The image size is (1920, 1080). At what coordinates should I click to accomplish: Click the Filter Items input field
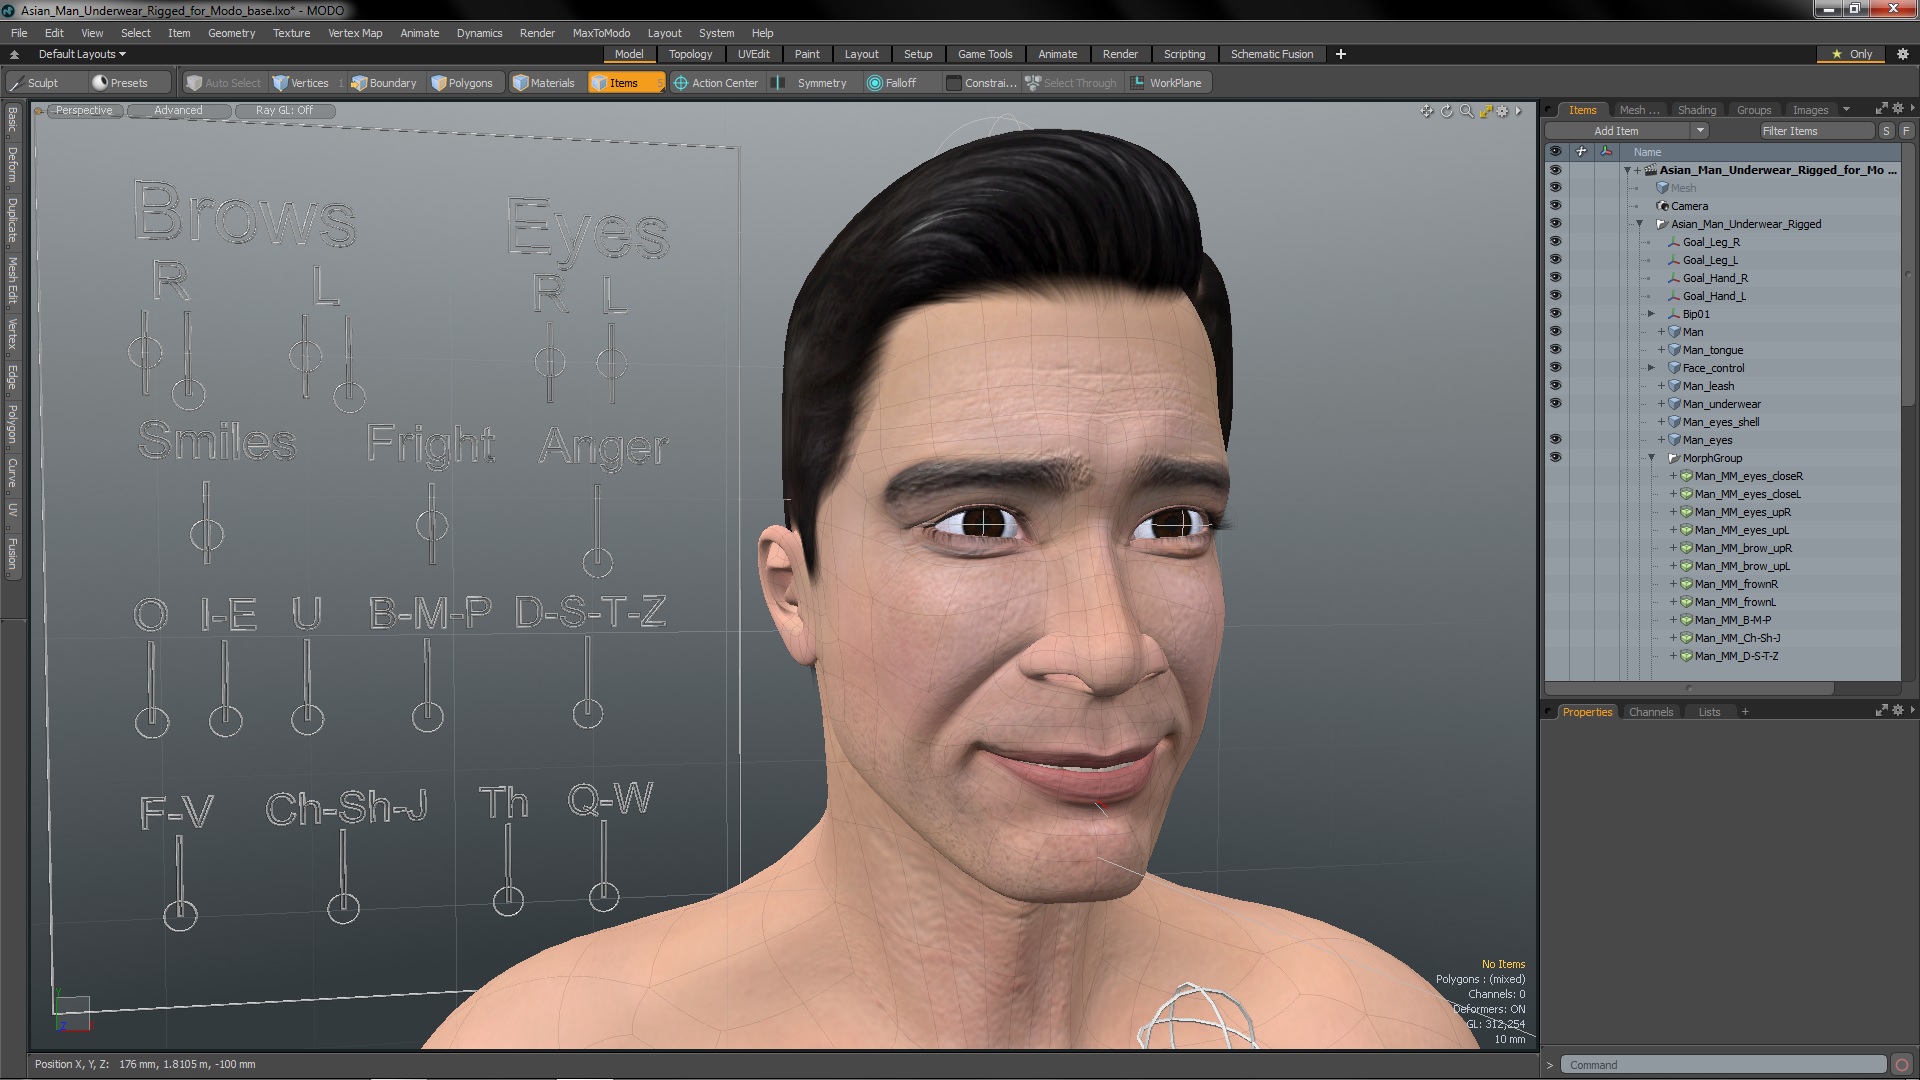[1815, 131]
